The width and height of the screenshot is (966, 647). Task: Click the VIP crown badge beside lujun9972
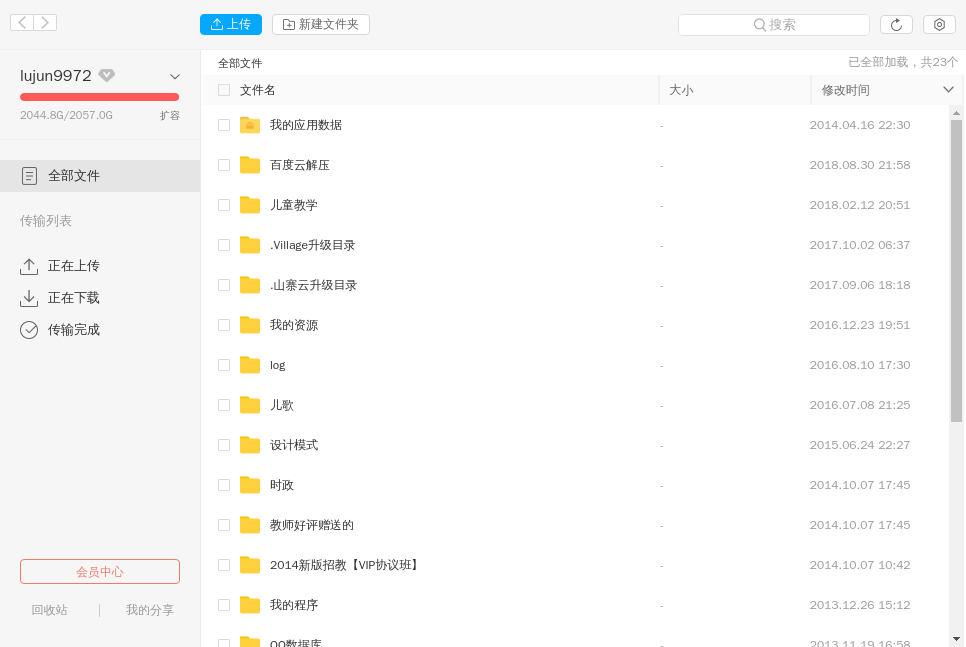pos(107,74)
